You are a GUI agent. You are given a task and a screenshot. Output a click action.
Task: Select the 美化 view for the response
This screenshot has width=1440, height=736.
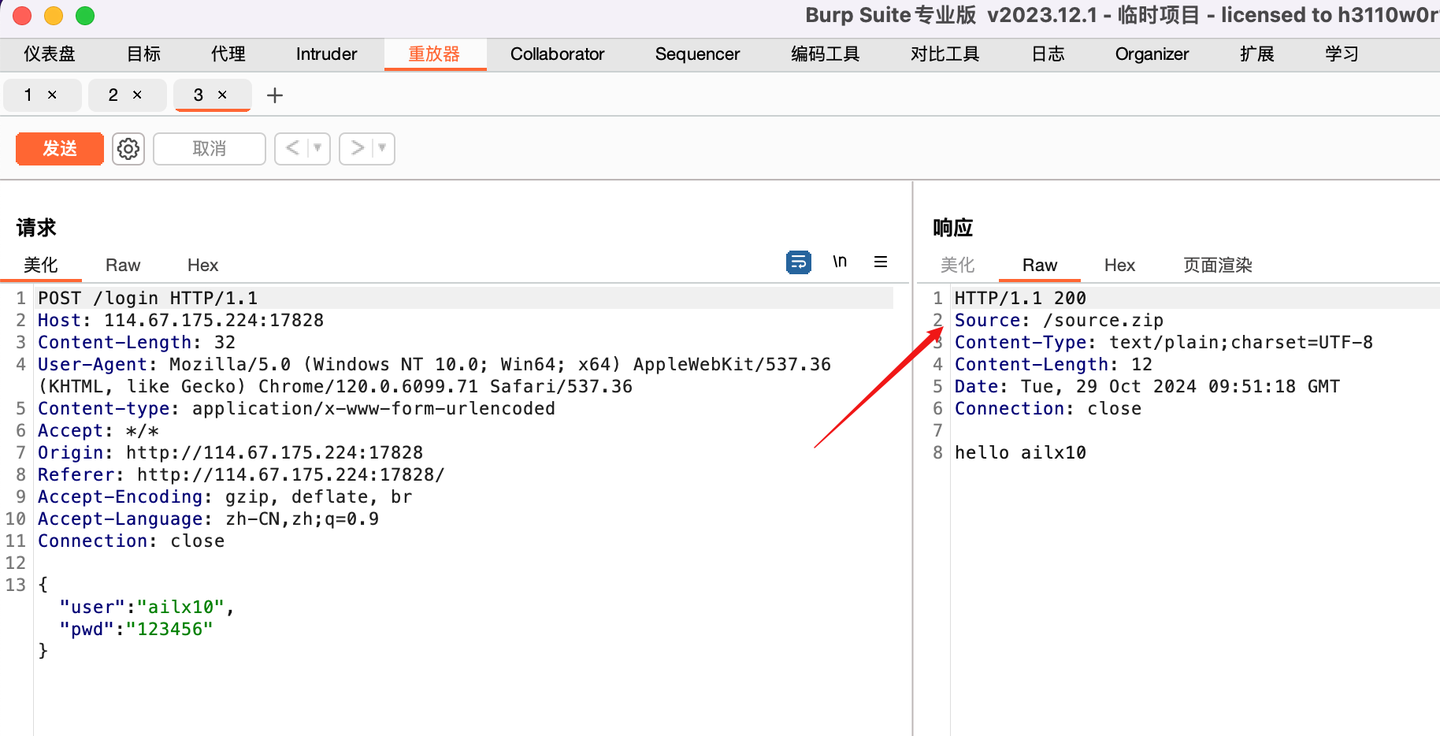[957, 265]
